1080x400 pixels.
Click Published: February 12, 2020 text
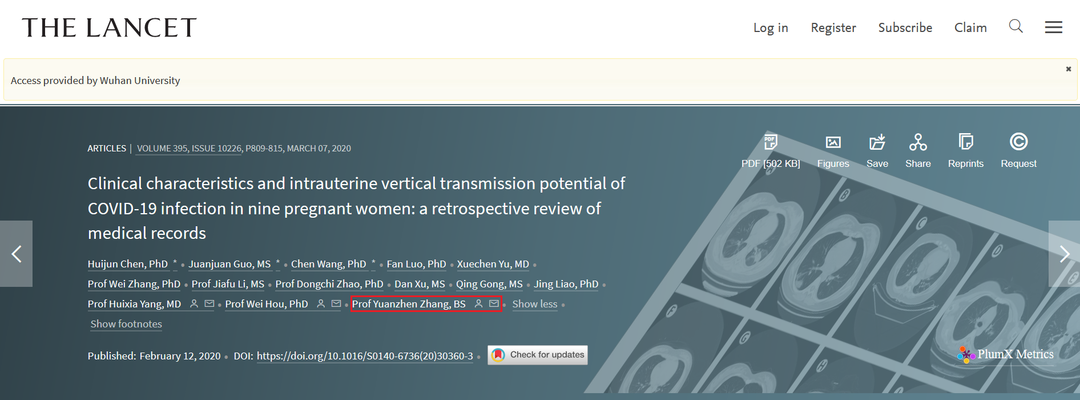pyautogui.click(x=154, y=356)
